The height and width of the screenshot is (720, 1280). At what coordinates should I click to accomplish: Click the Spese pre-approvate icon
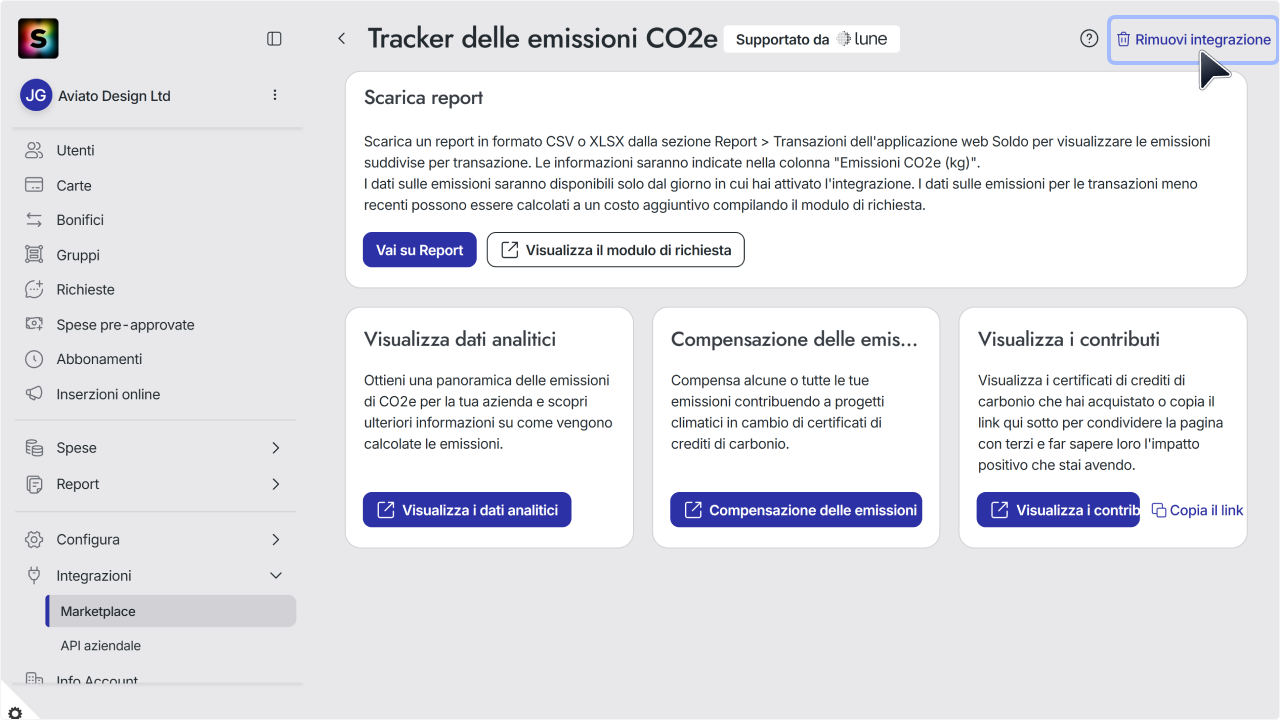(34, 324)
